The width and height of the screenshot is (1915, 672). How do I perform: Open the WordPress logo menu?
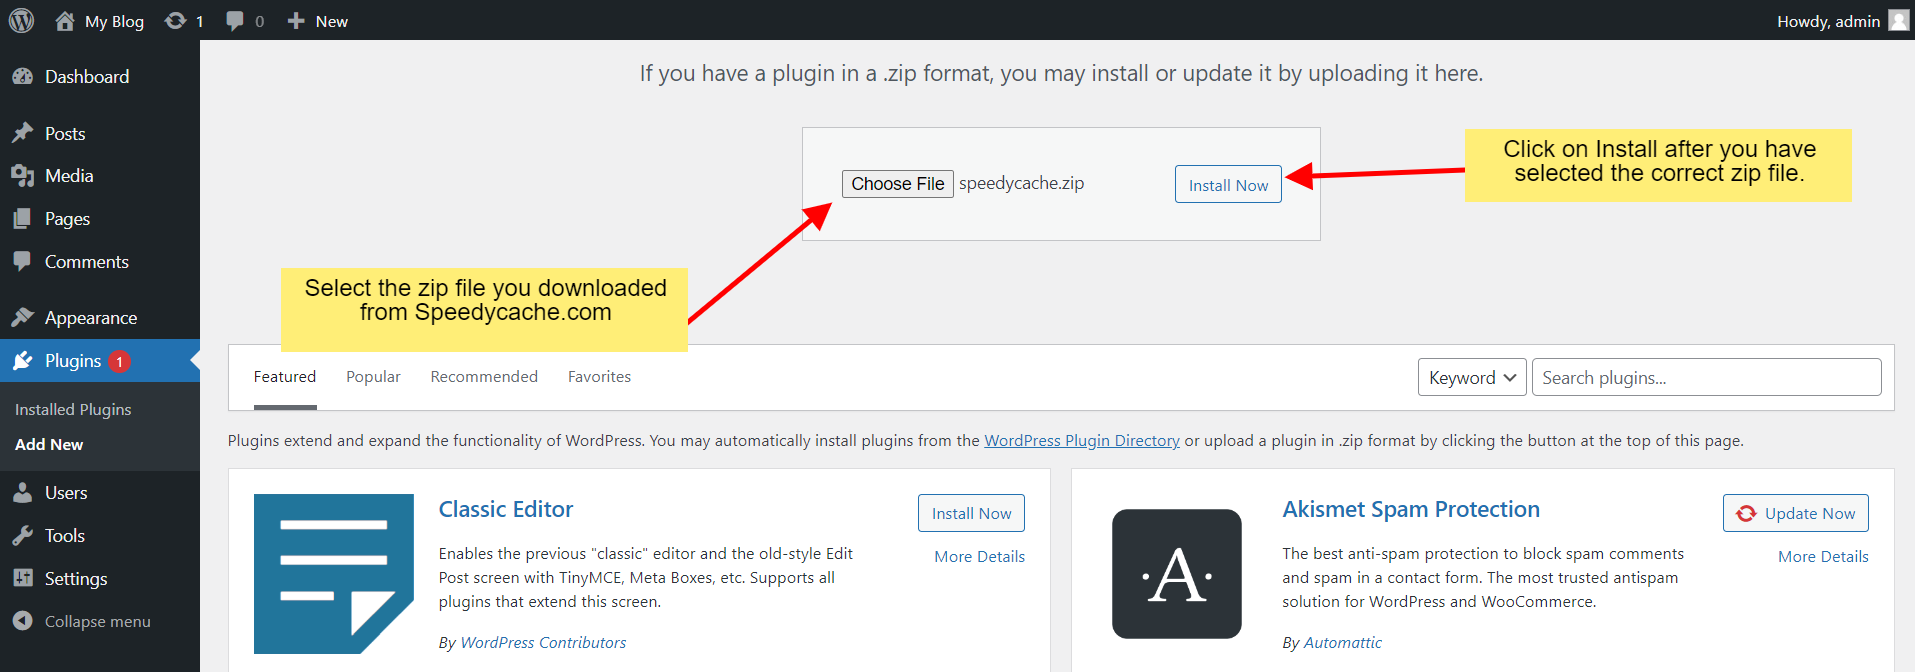point(21,20)
